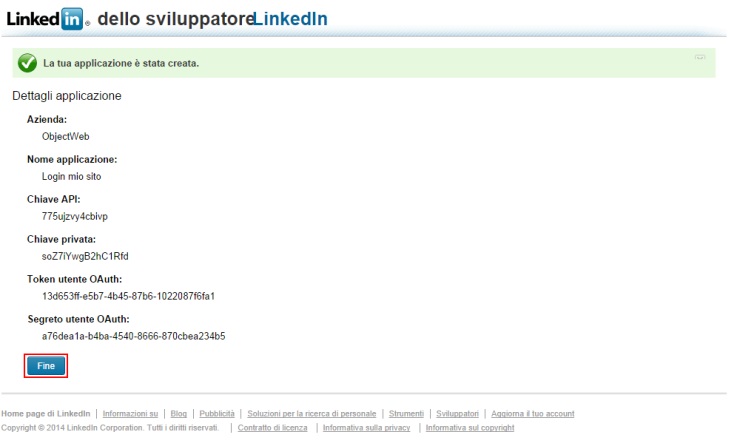740x445 pixels.
Task: Open the Strumenti footer link
Action: [x=407, y=413]
